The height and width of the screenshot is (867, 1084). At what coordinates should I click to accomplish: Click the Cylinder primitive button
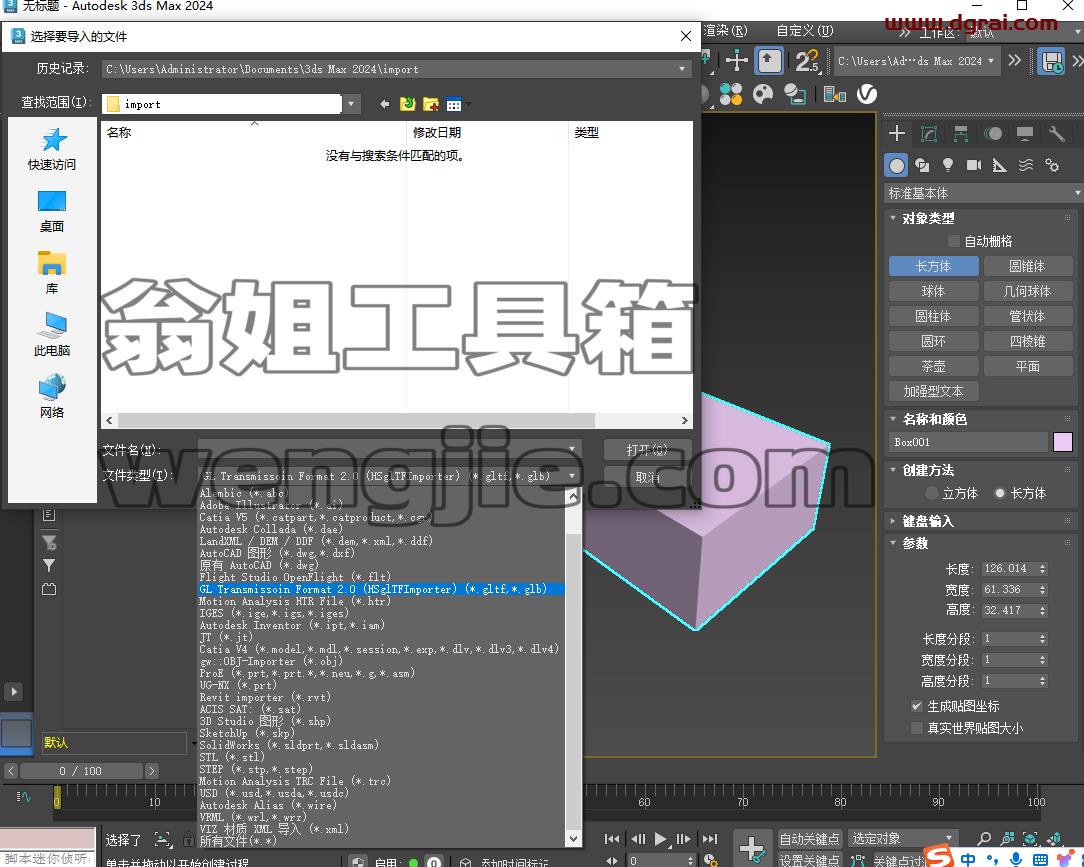(x=933, y=317)
